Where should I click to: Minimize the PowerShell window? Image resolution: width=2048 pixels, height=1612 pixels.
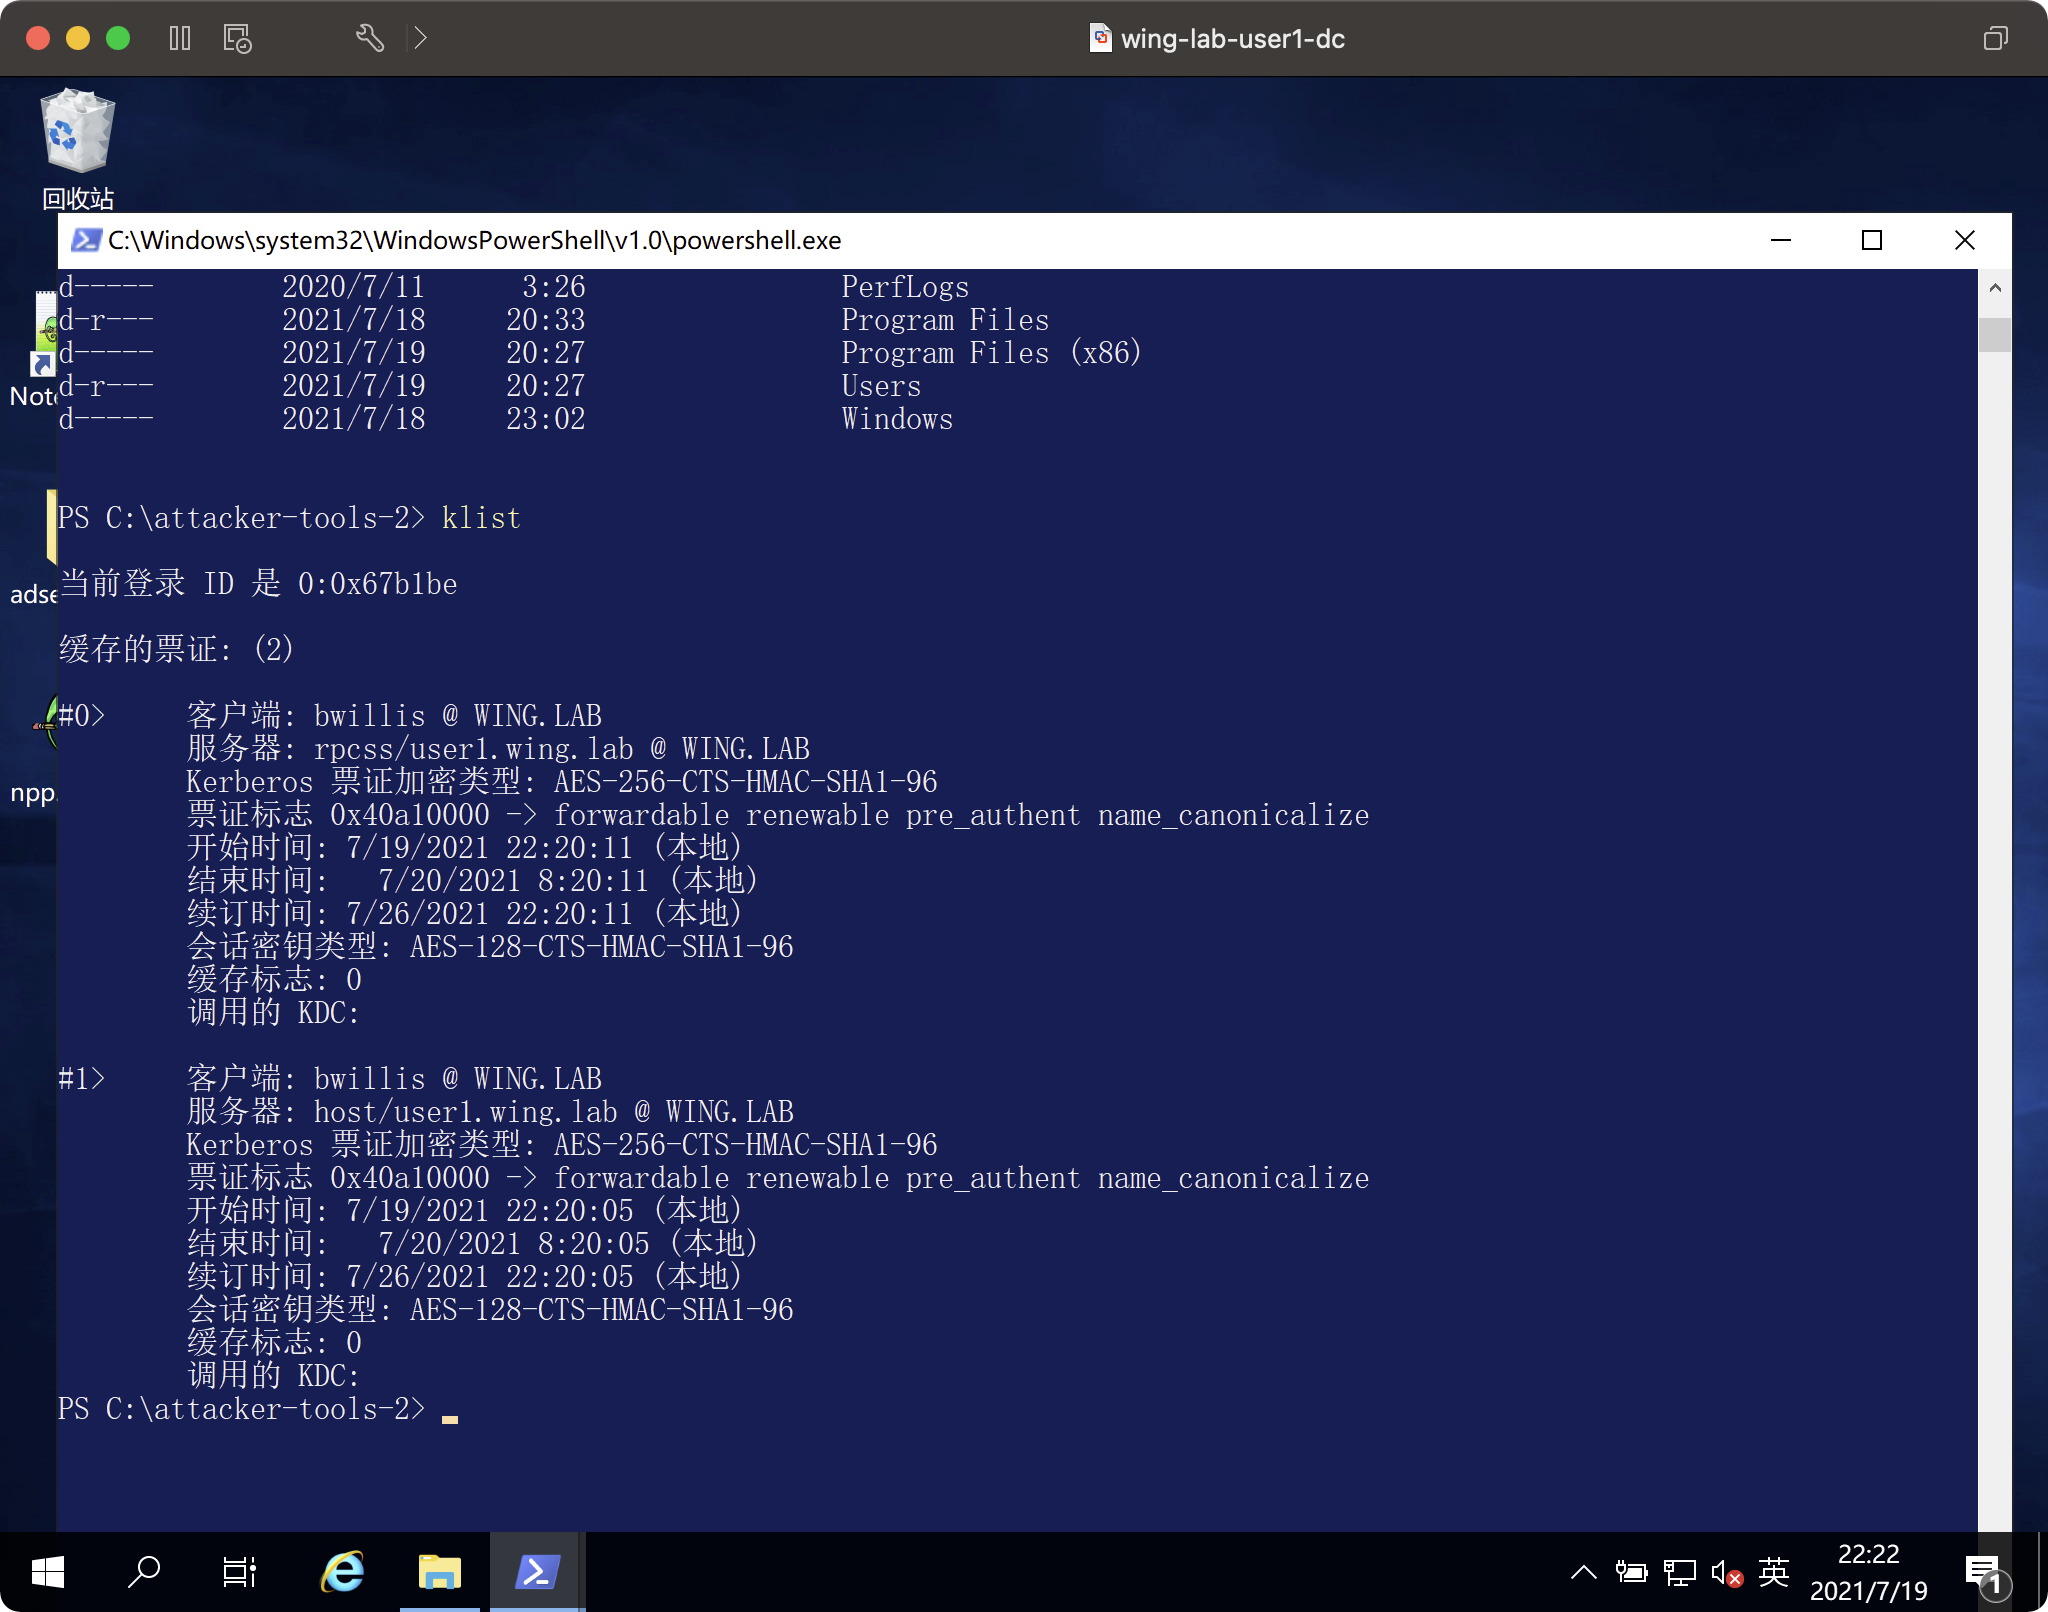1781,240
